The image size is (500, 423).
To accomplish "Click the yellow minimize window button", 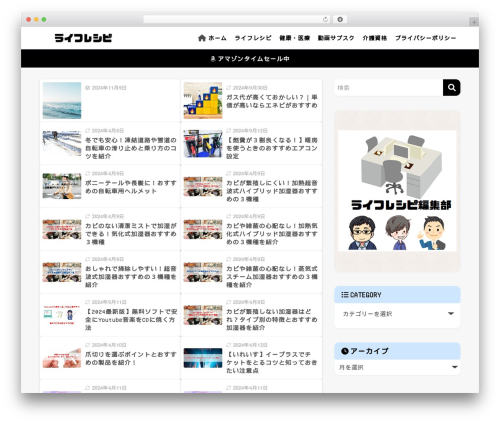I will pyautogui.click(x=36, y=19).
